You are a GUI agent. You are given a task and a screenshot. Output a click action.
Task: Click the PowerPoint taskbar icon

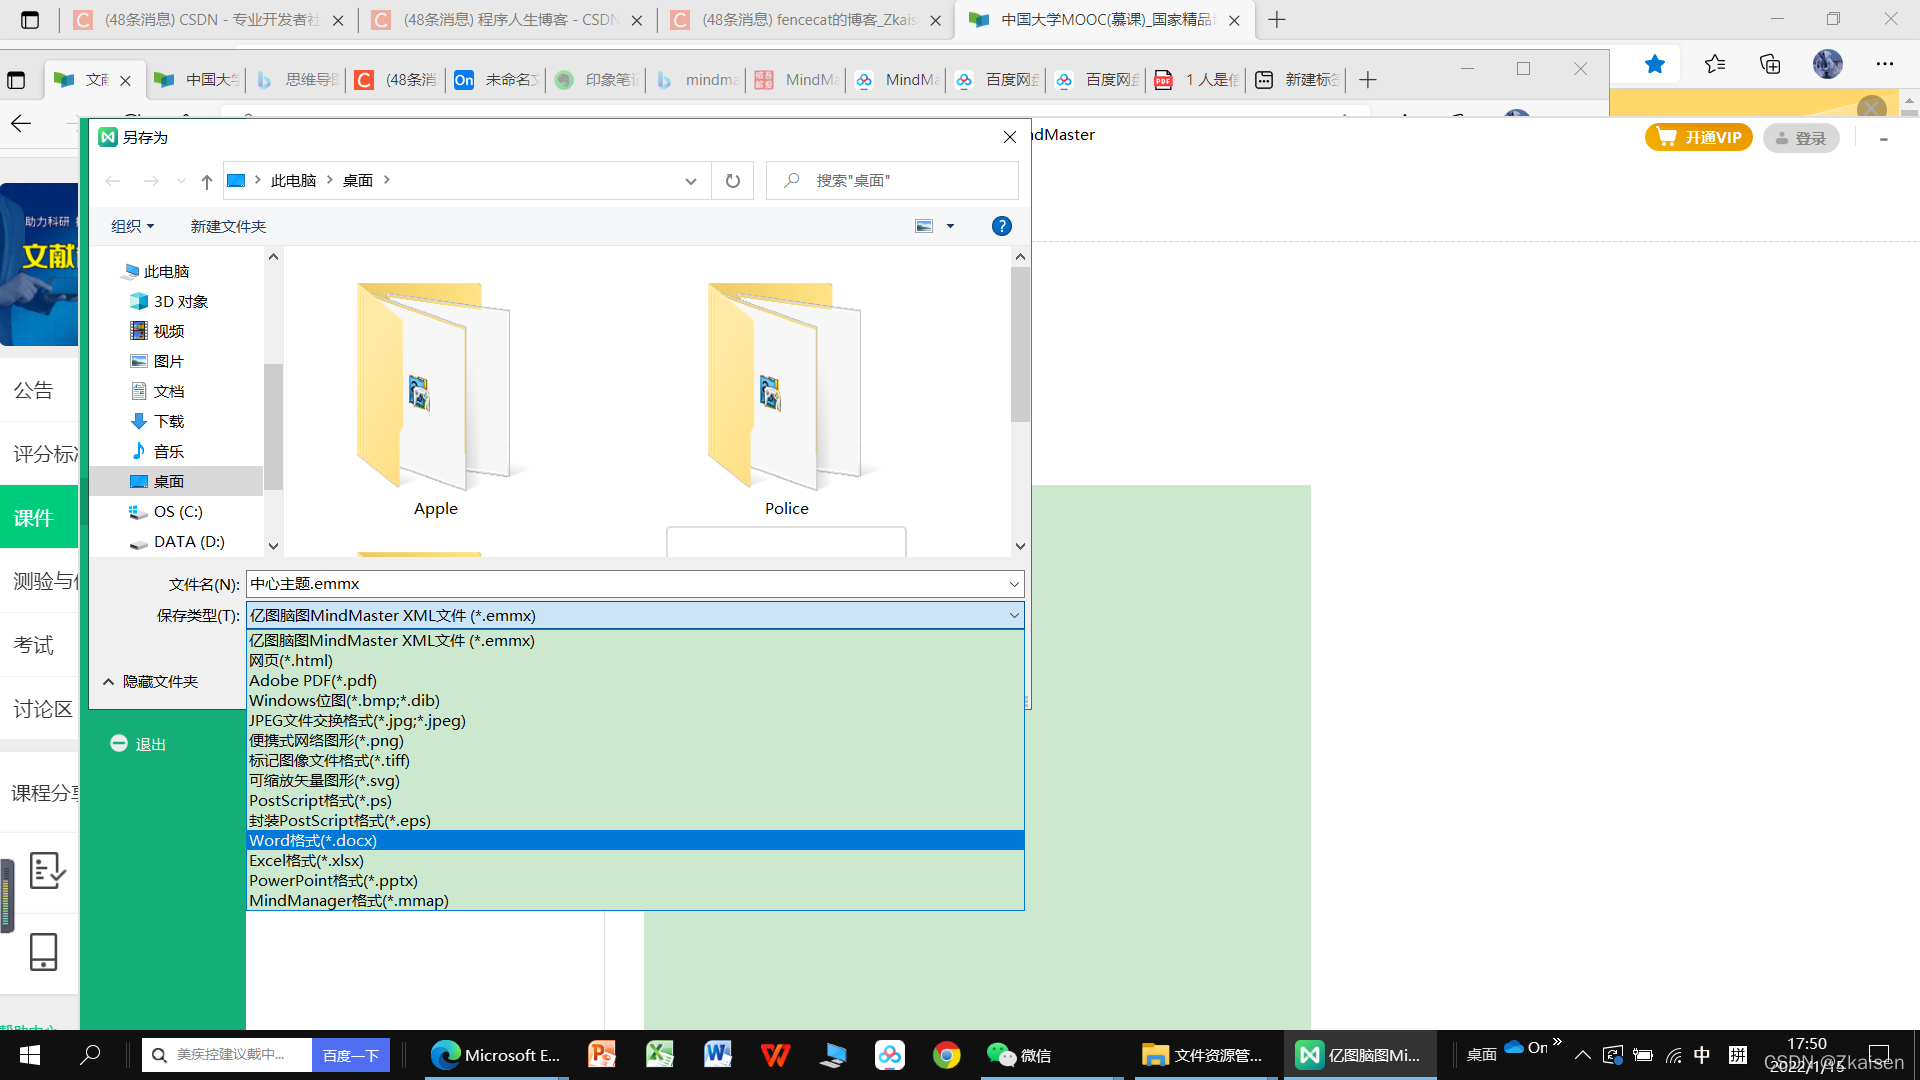602,1055
